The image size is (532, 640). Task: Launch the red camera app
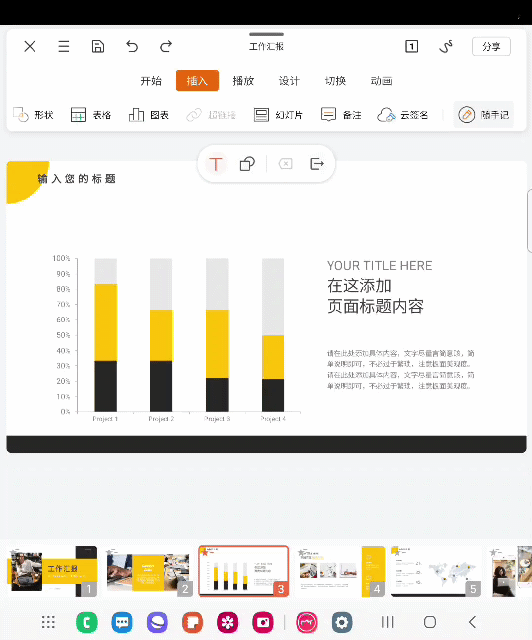(x=263, y=622)
